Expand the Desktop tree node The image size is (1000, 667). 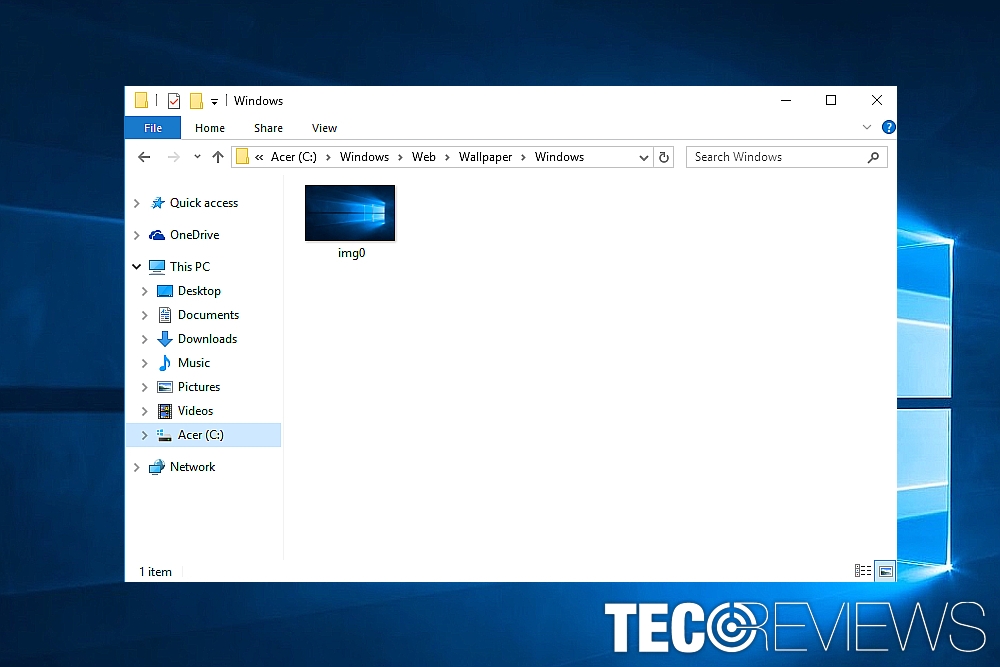pyautogui.click(x=144, y=291)
